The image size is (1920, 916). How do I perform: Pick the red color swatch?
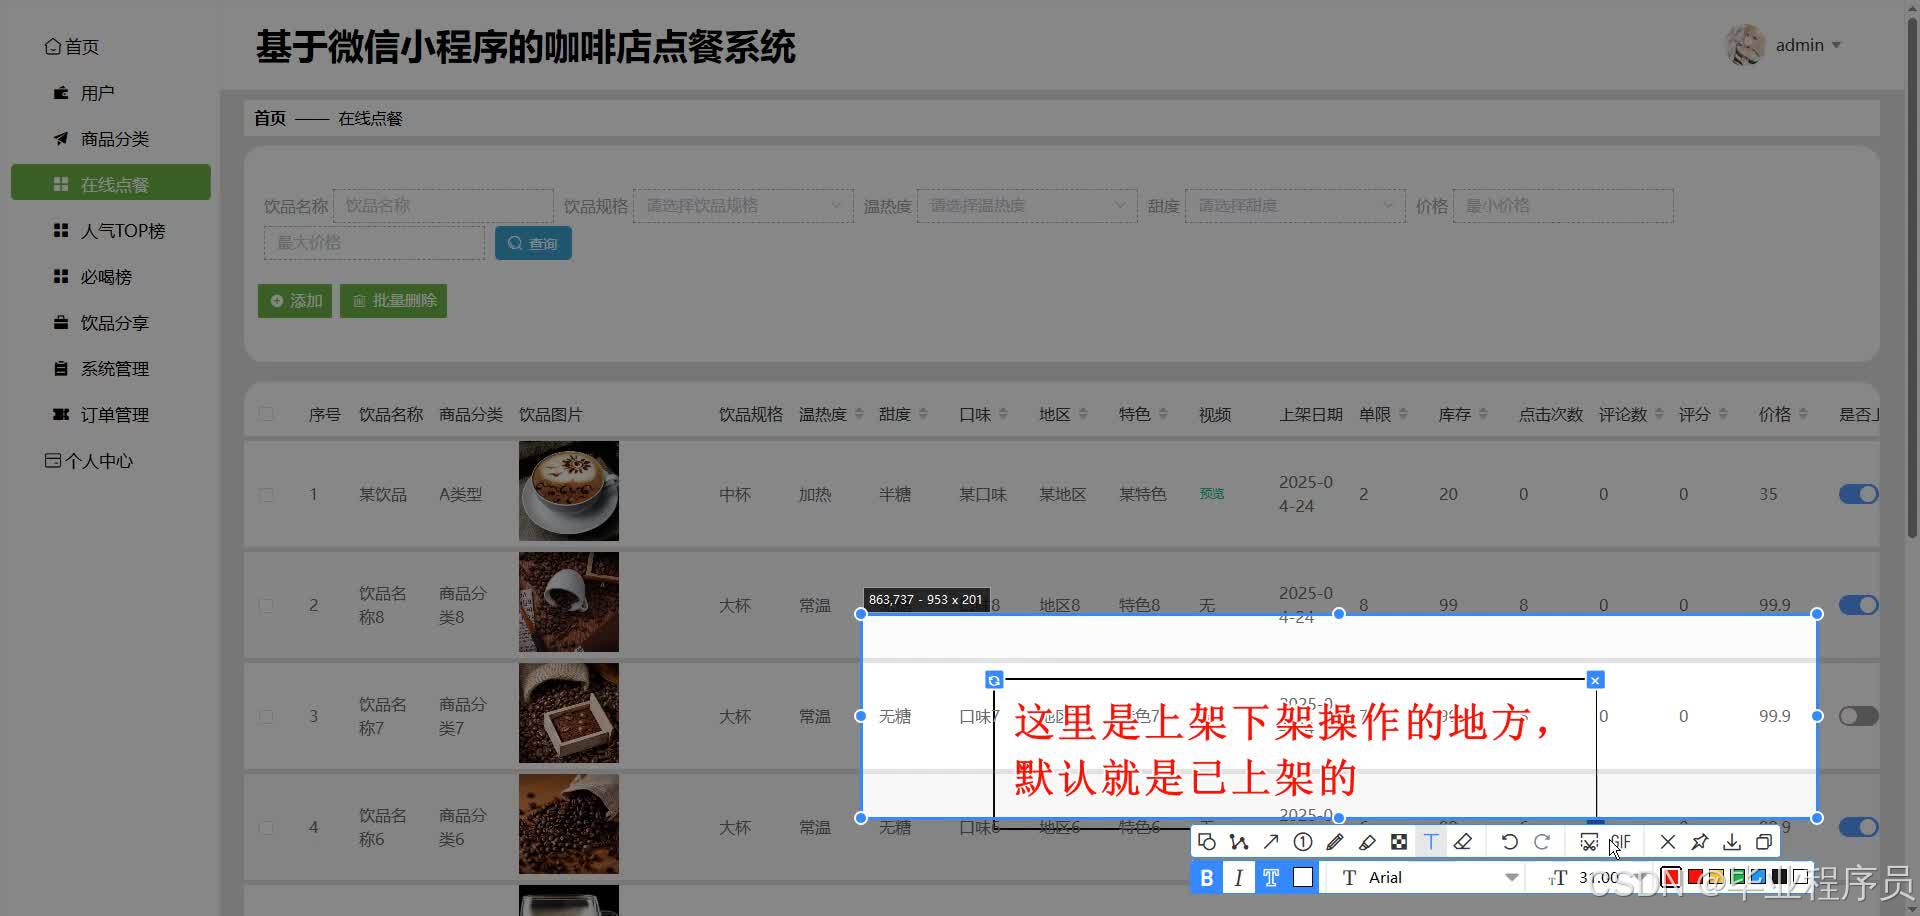click(x=1696, y=877)
